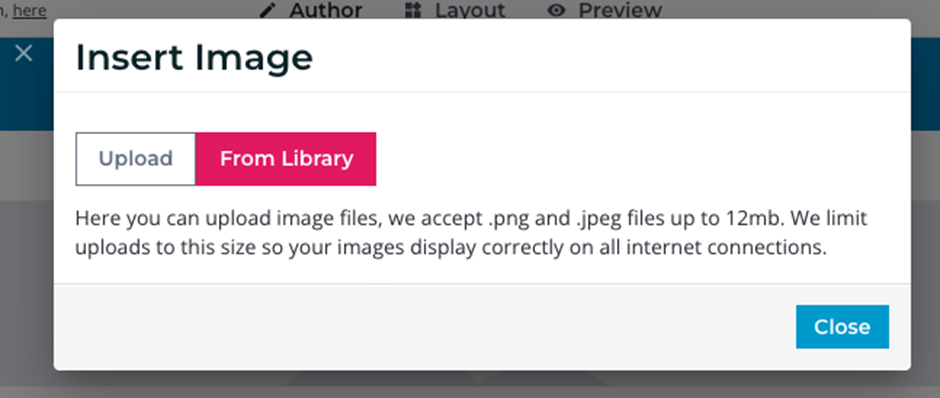The height and width of the screenshot is (398, 940).
Task: Select the From Library option
Action: tap(286, 159)
